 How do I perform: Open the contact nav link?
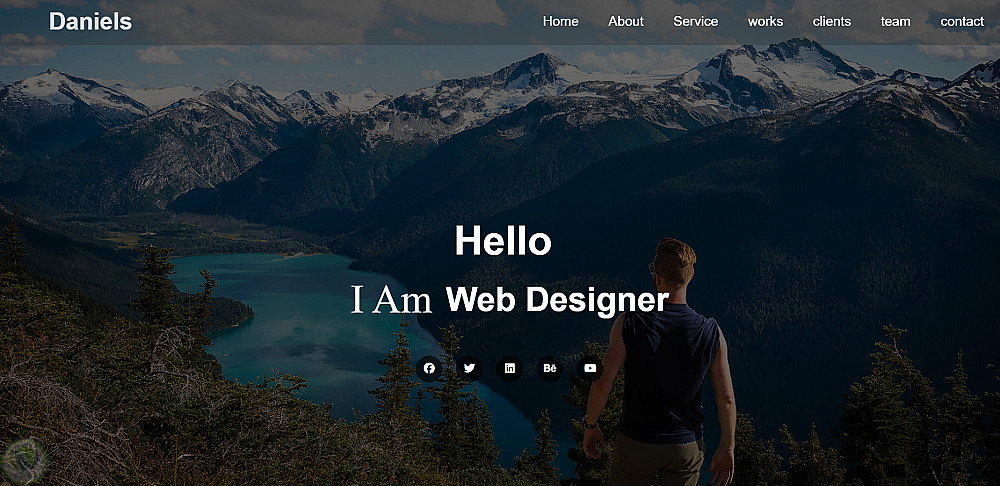point(962,22)
